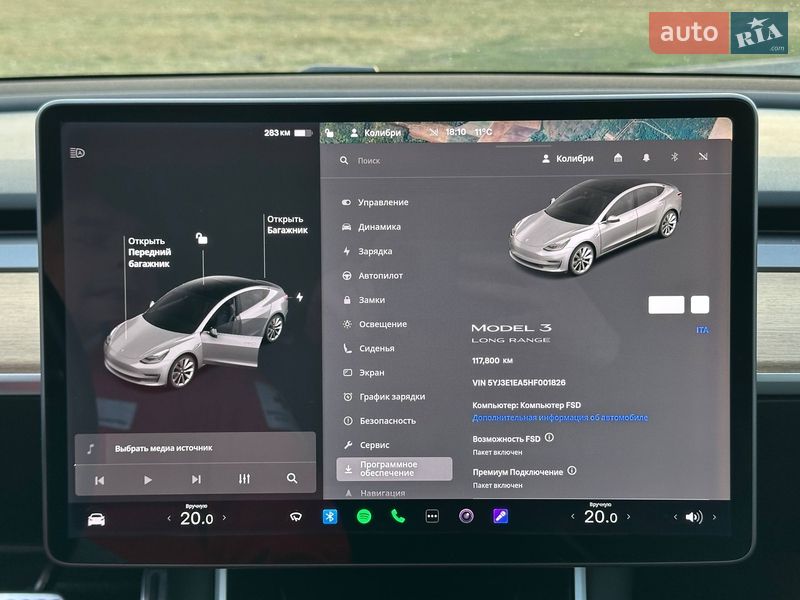Decrease driver temperature with left arrow

click(x=169, y=518)
